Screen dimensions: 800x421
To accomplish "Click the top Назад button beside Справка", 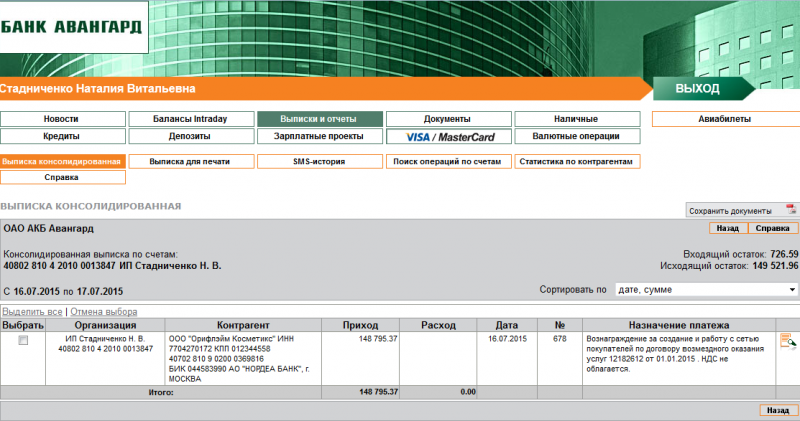I will [728, 228].
